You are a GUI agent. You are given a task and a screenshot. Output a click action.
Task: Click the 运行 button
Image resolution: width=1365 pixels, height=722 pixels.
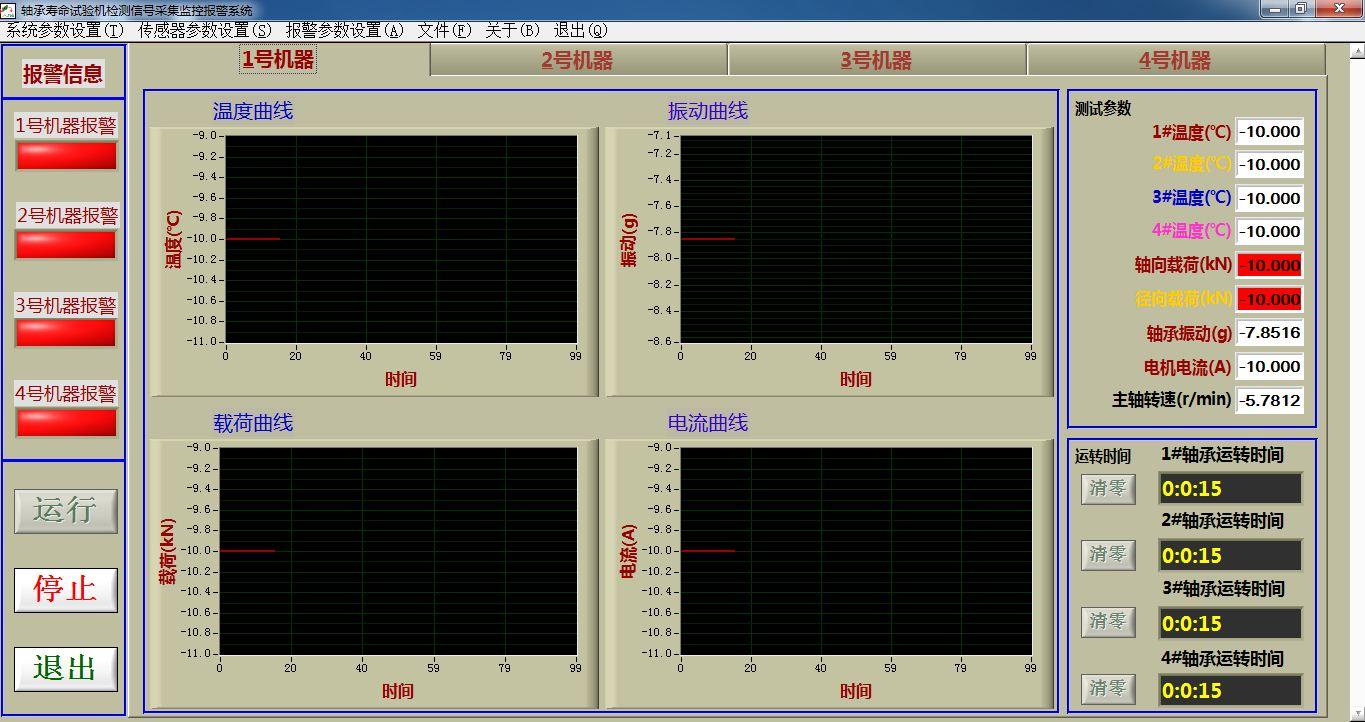click(x=65, y=510)
